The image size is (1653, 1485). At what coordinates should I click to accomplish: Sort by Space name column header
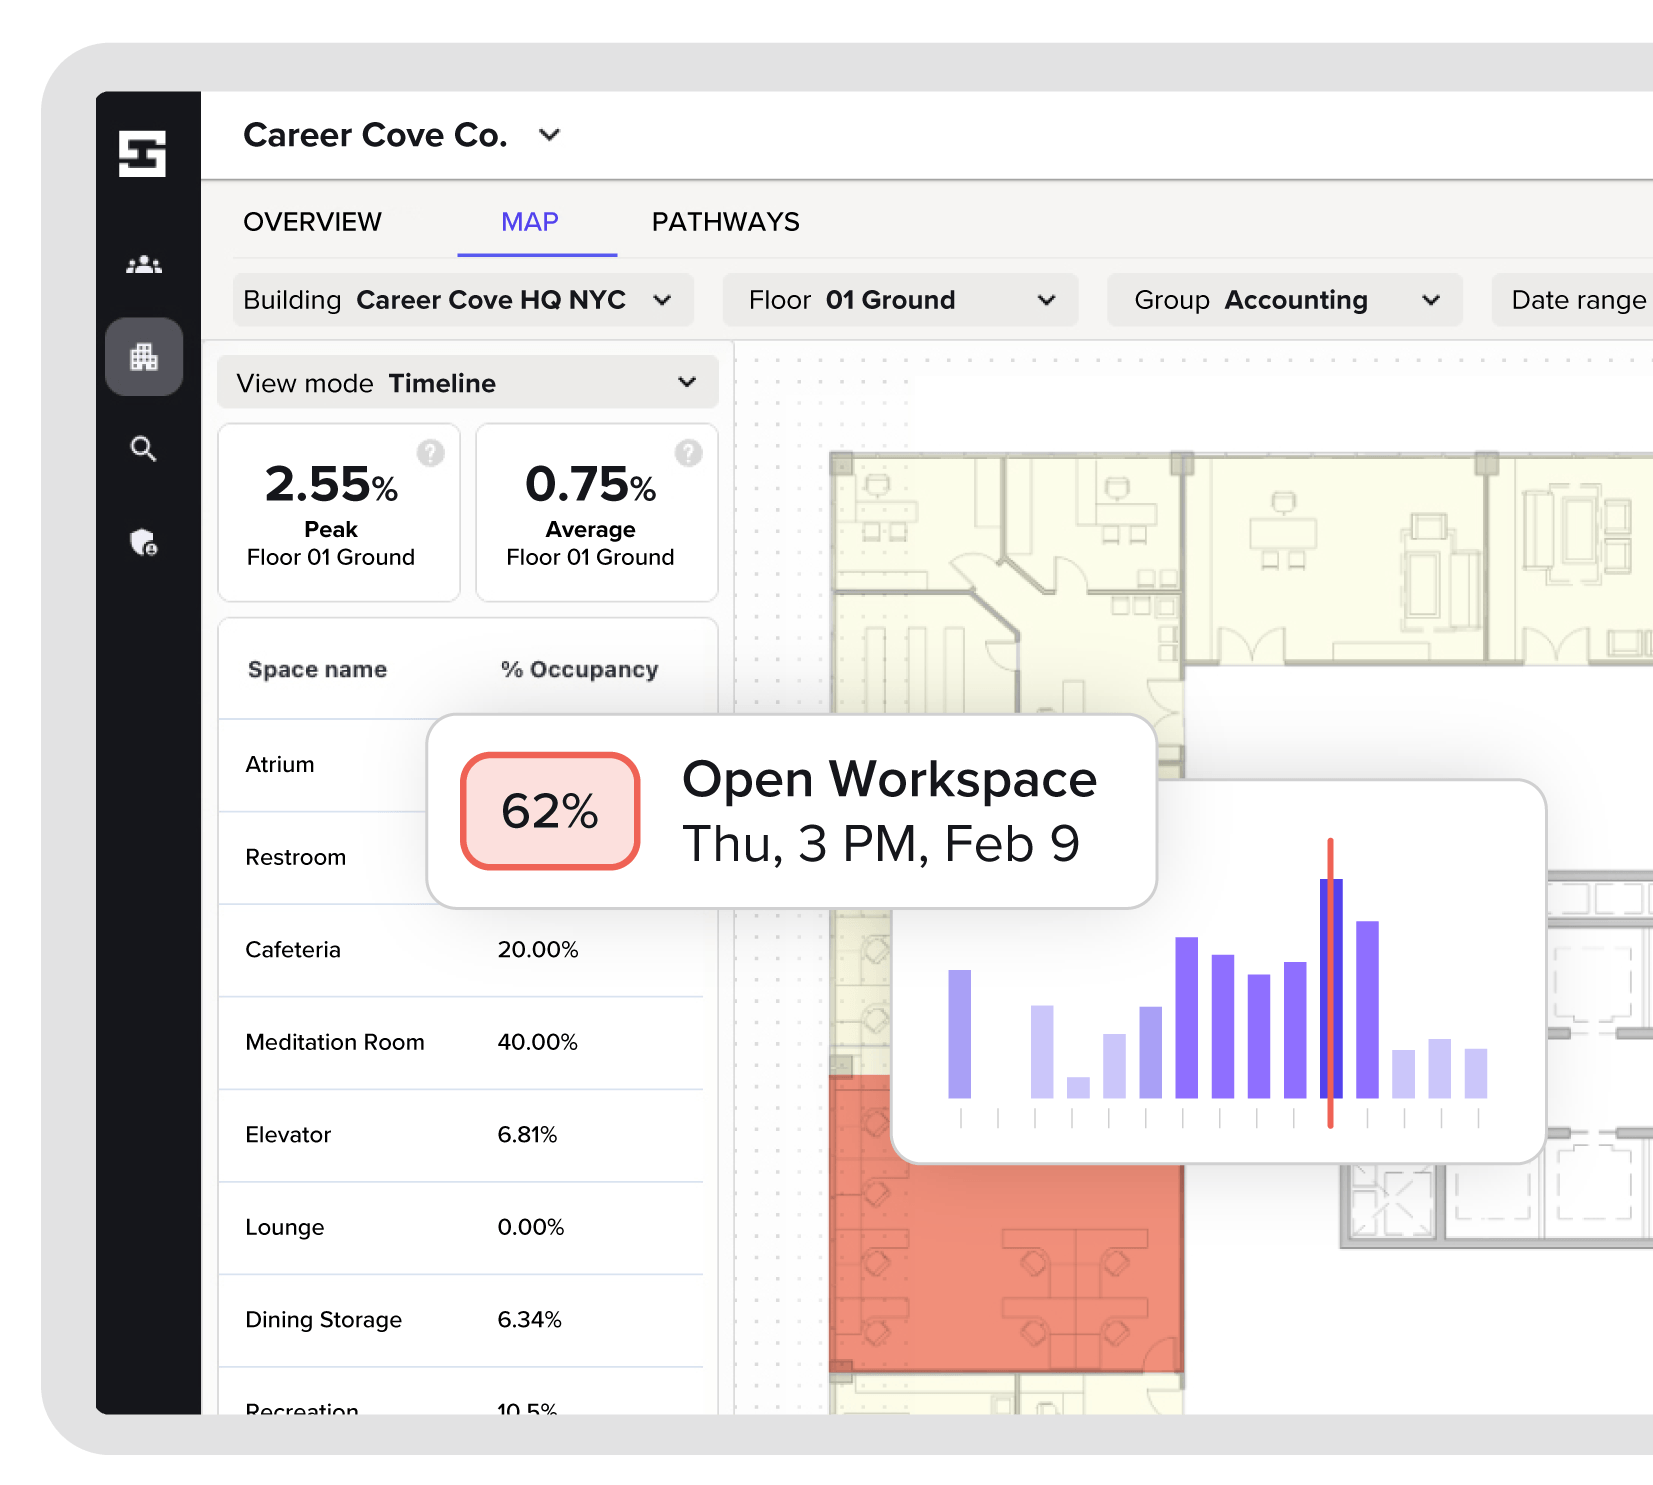(318, 669)
